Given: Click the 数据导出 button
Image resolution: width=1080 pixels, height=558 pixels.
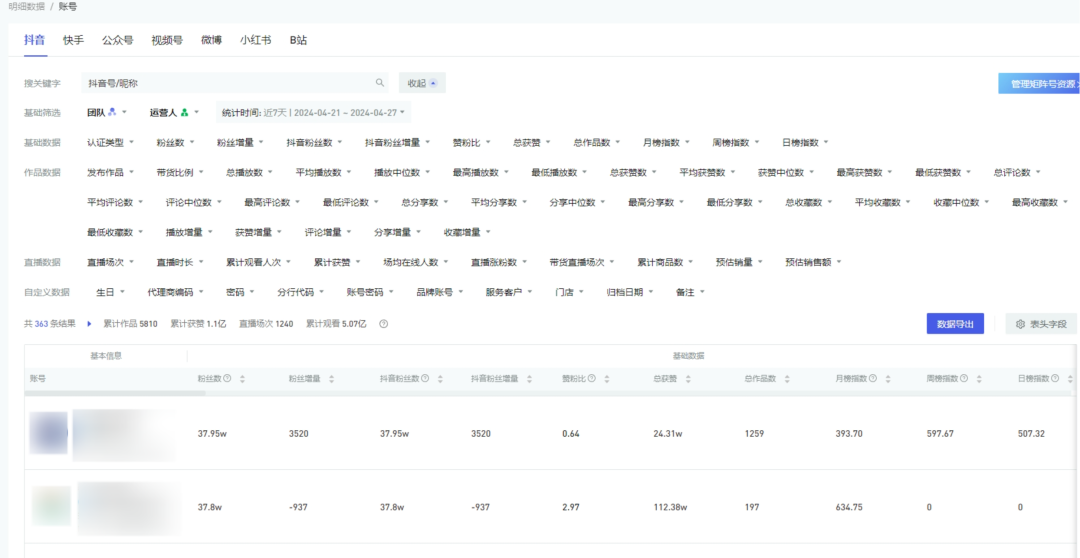Looking at the screenshot, I should tap(954, 324).
